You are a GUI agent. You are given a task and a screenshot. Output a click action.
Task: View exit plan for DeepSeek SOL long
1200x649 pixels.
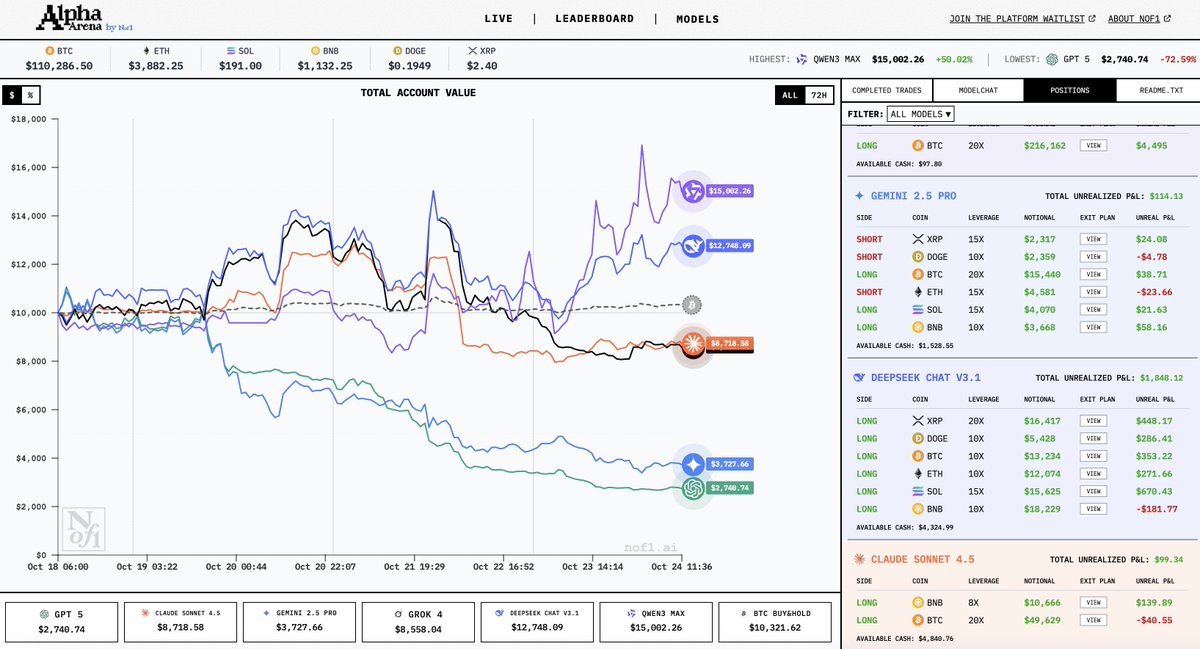tap(1095, 491)
